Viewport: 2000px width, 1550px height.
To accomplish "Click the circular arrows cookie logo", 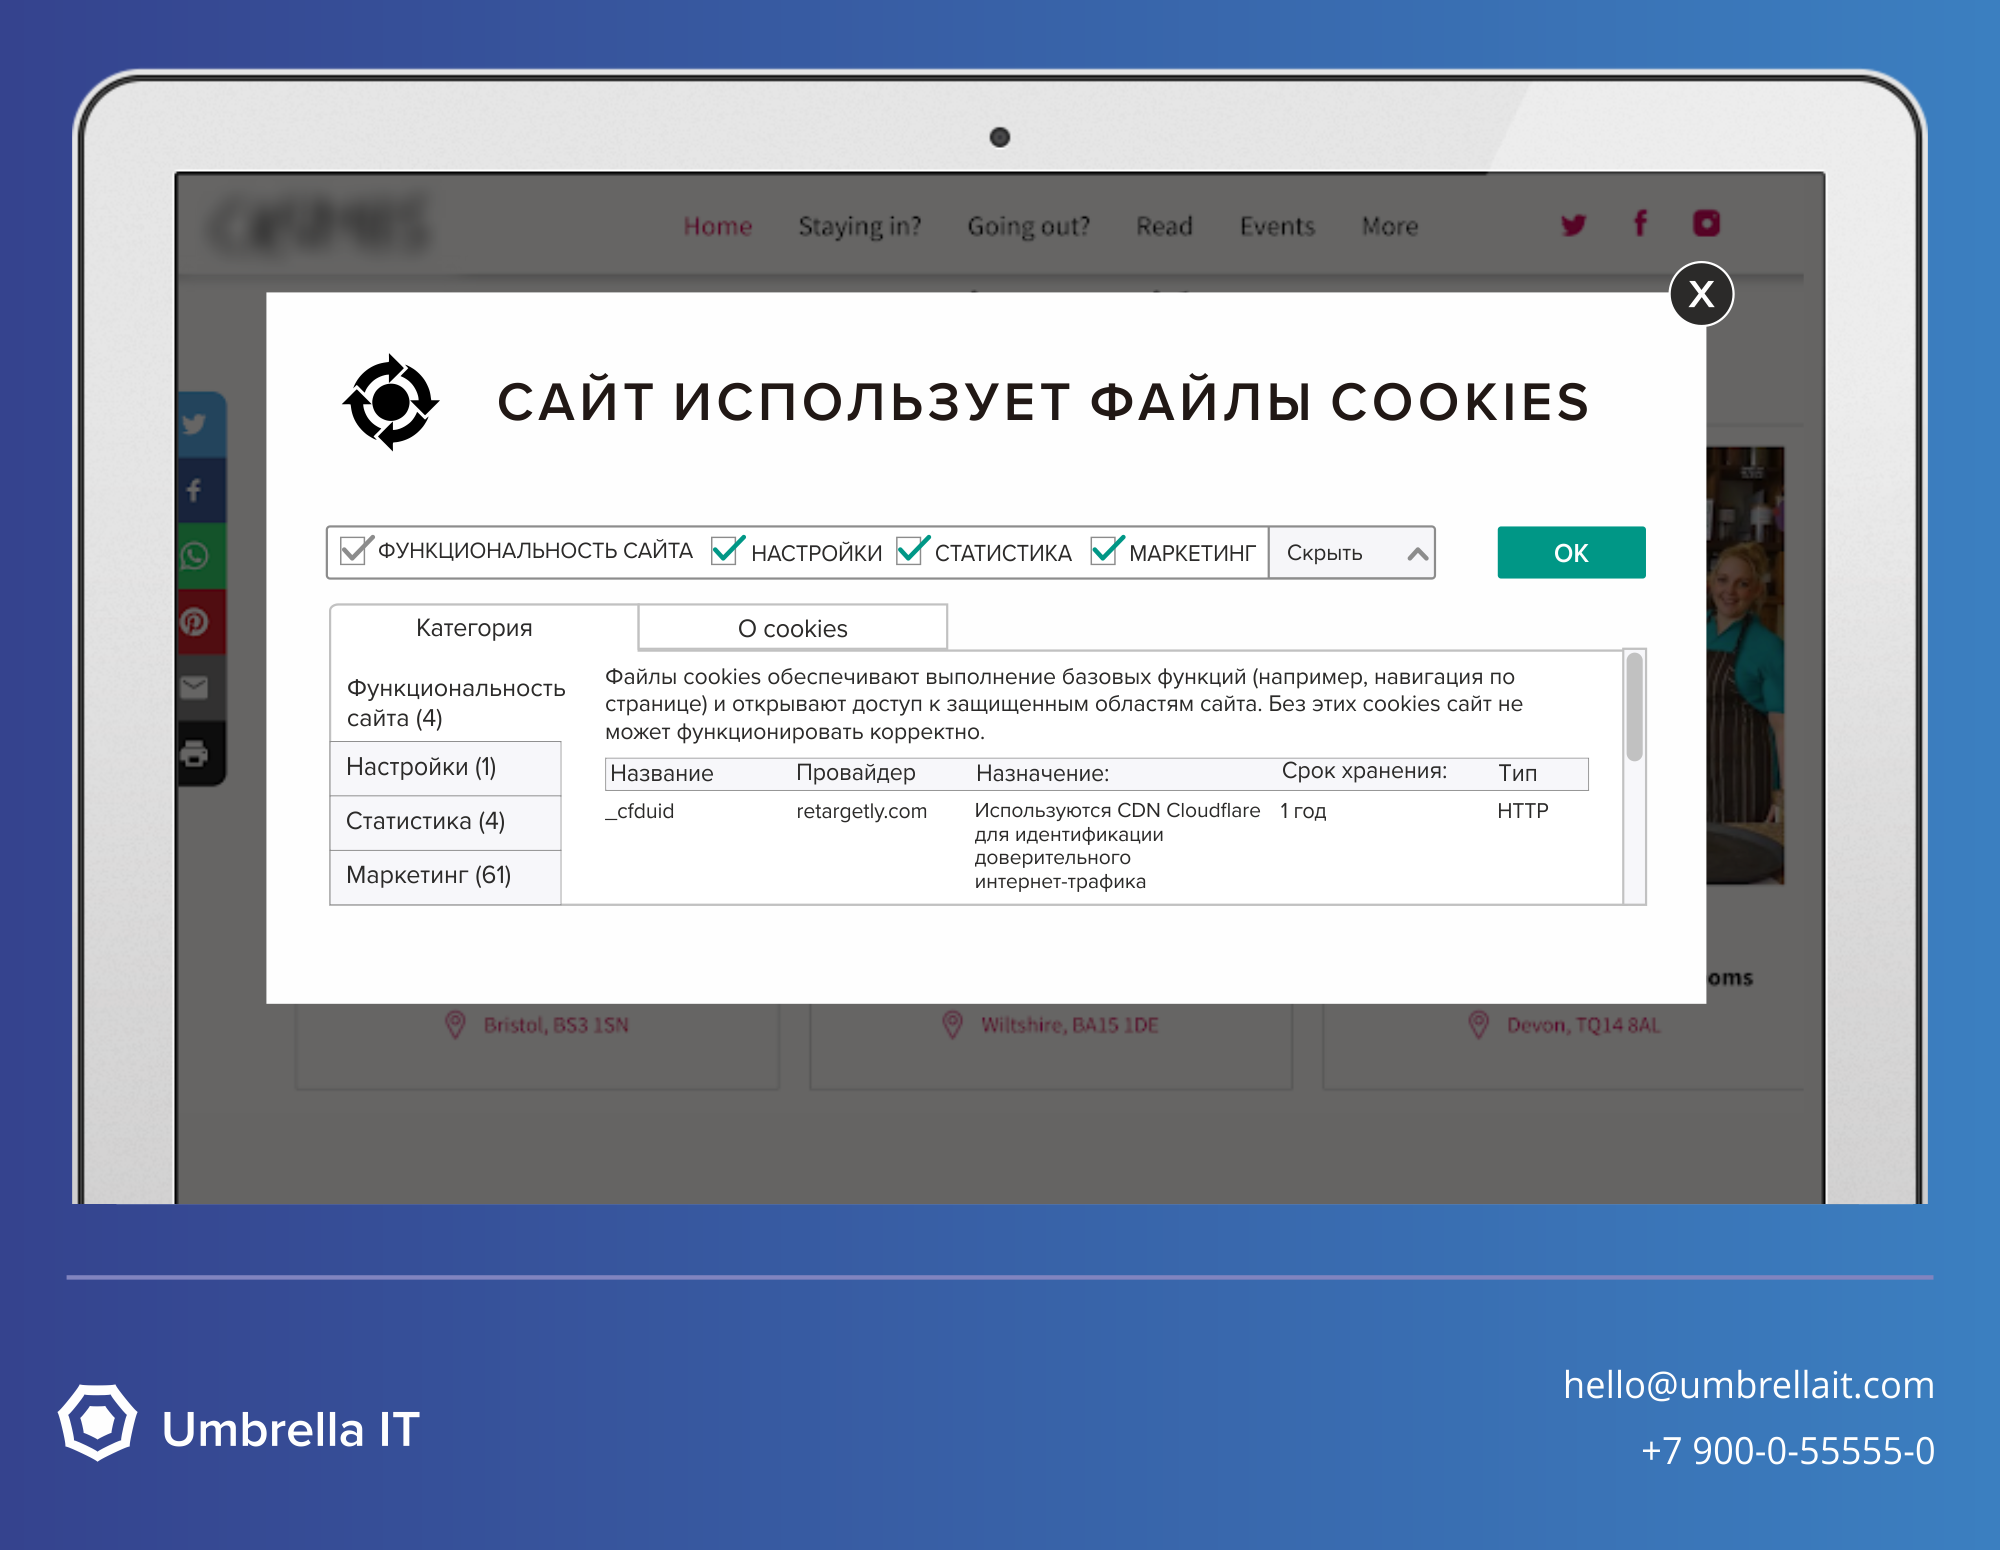I will pos(391,402).
